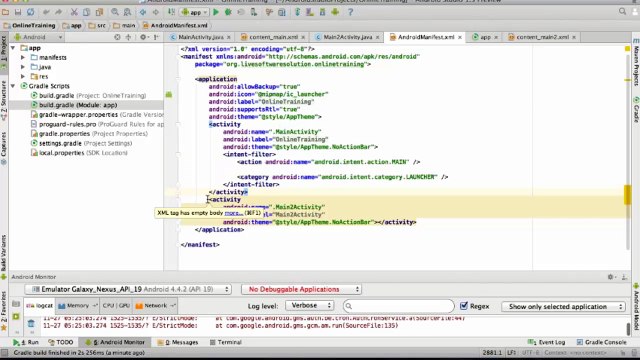Open the AVD Manager icon
Viewport: 640px width, 360px height.
click(x=310, y=12)
